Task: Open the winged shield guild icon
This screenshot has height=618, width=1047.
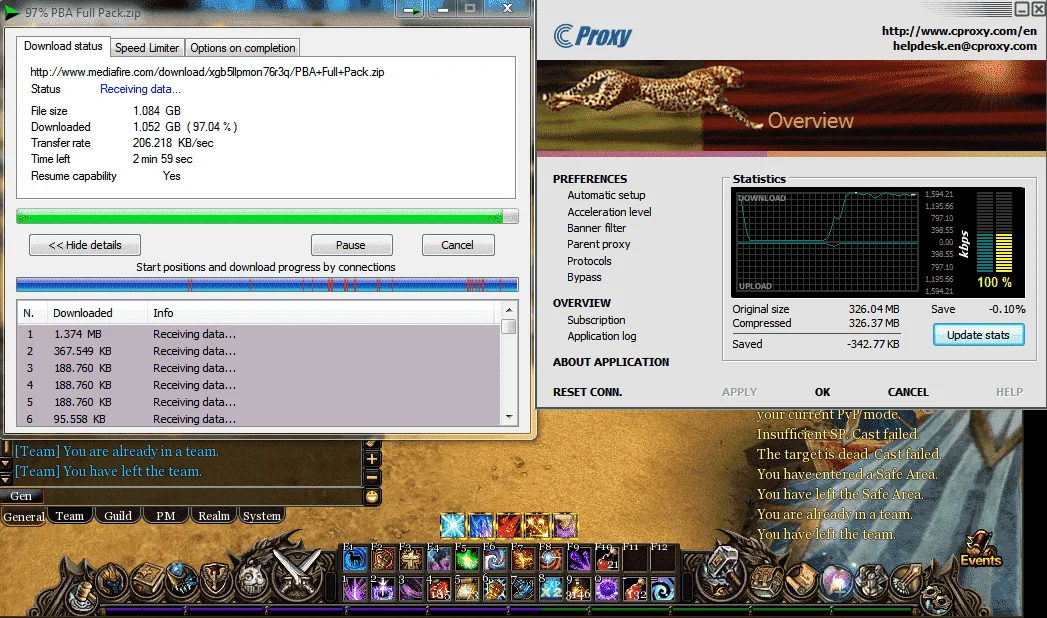Action: click(x=216, y=579)
